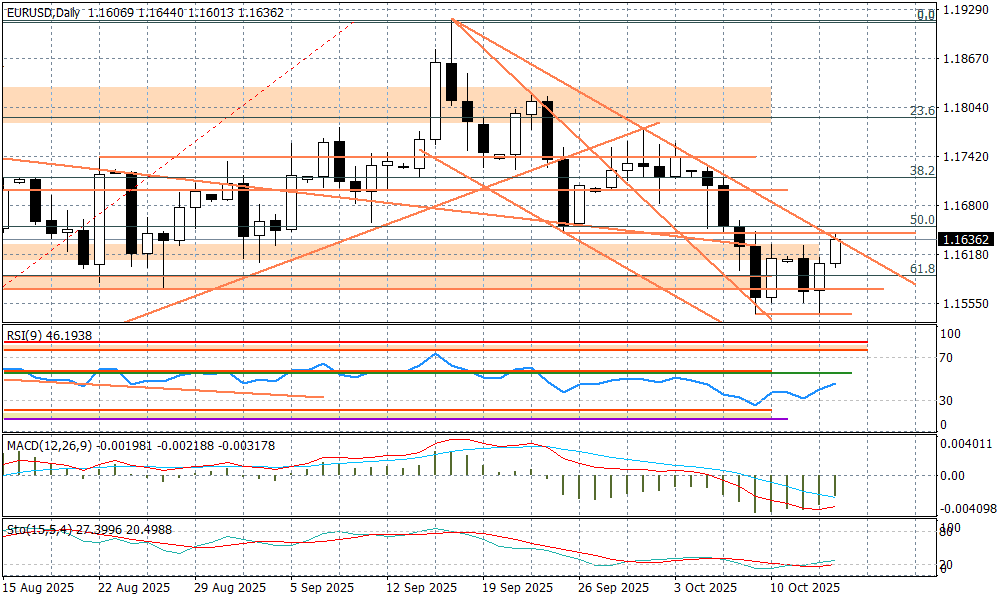Select the 0.0 Fibonacci level label
The width and height of the screenshot is (1000, 600).
pos(926,15)
